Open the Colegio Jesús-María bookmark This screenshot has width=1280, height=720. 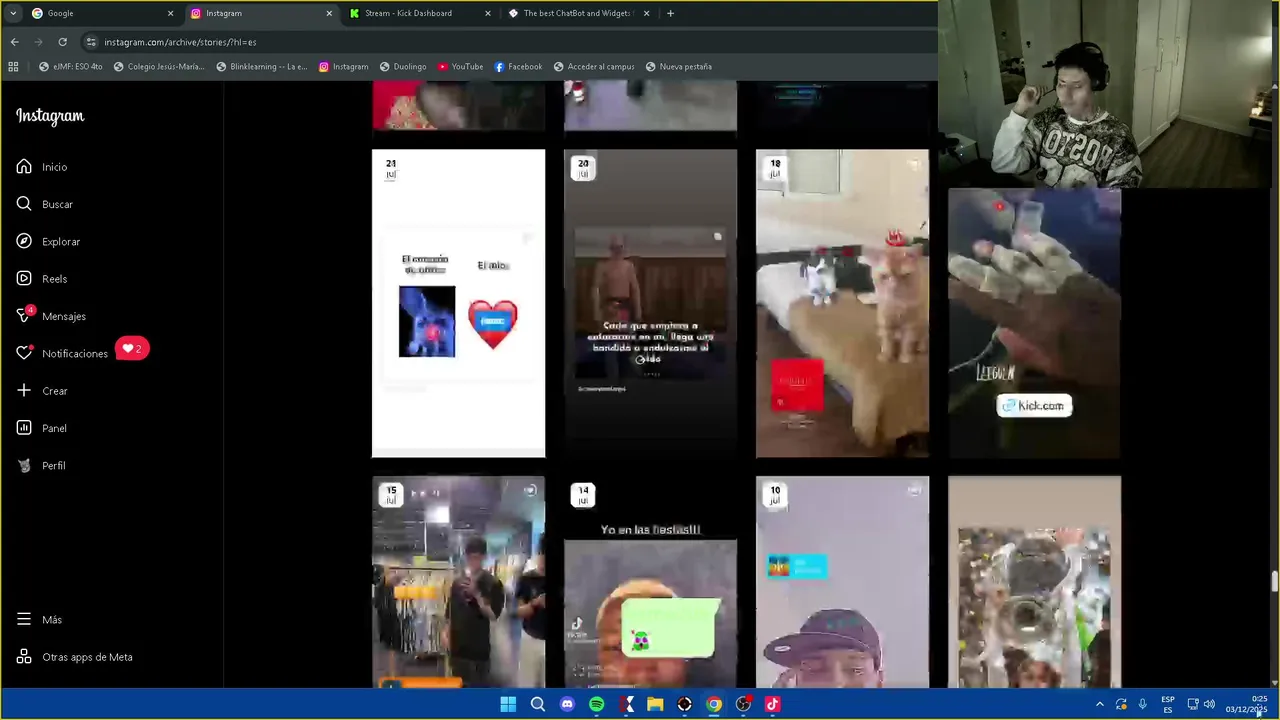(159, 67)
